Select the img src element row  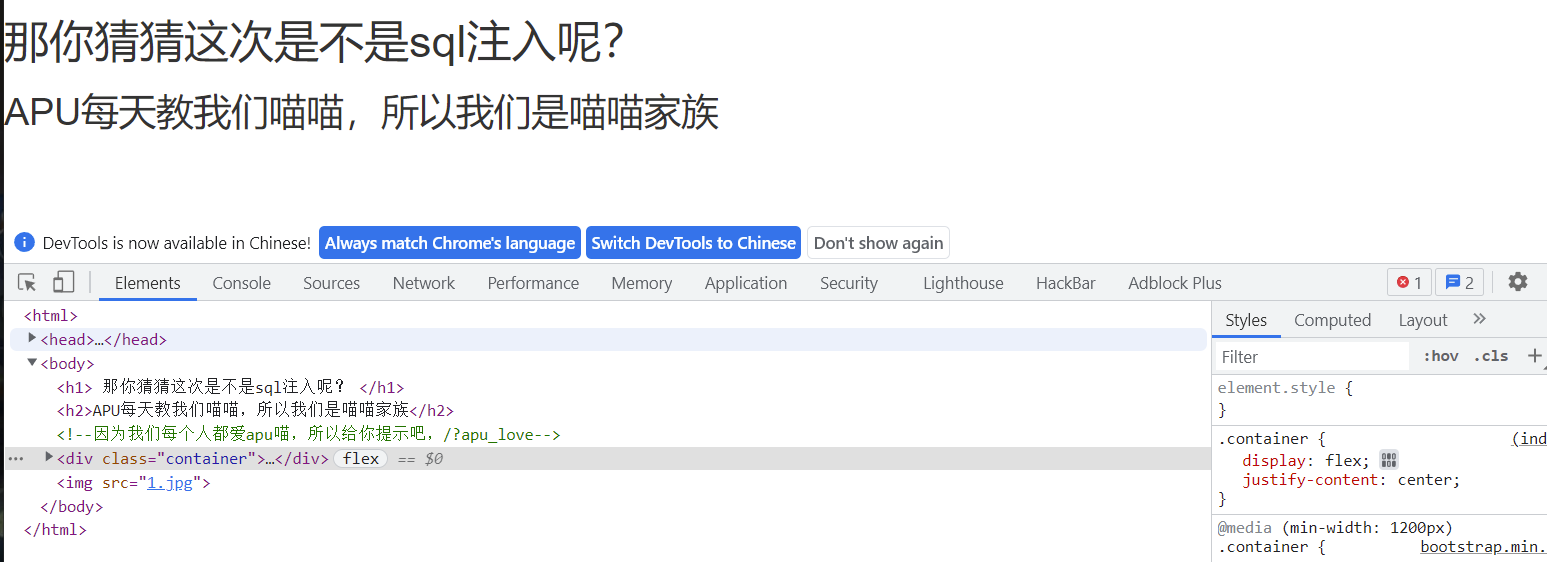(134, 483)
